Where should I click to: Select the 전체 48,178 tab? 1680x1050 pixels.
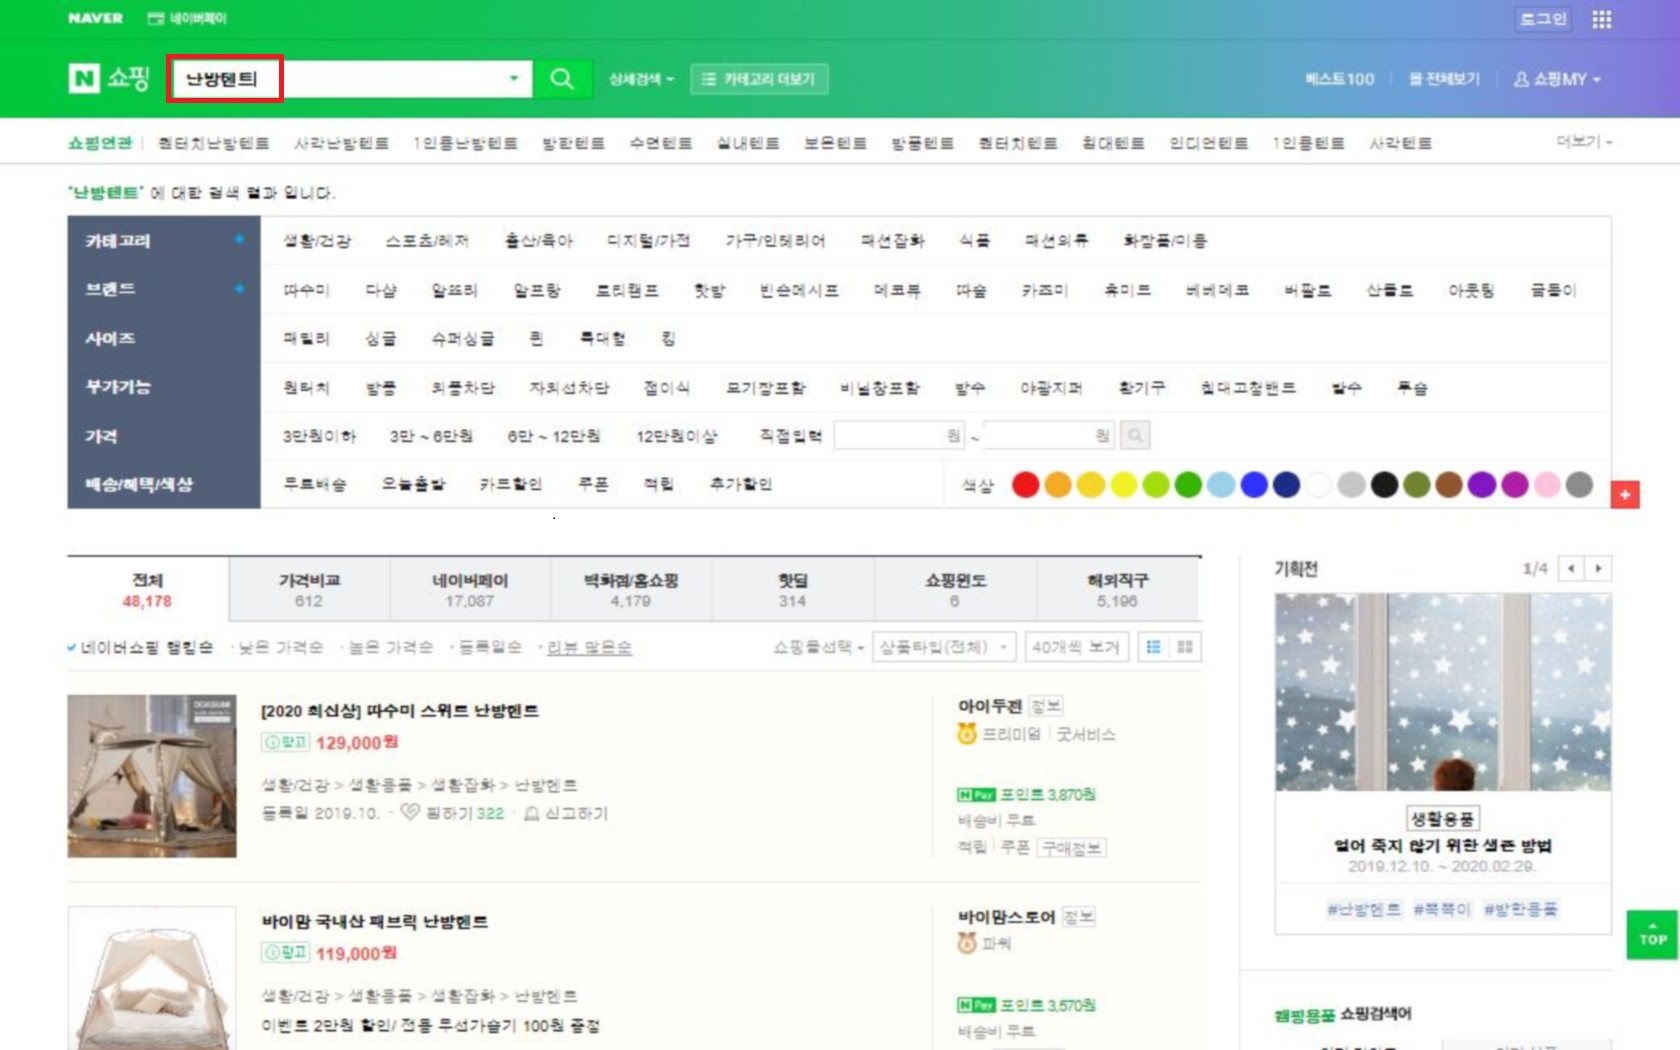pyautogui.click(x=147, y=590)
